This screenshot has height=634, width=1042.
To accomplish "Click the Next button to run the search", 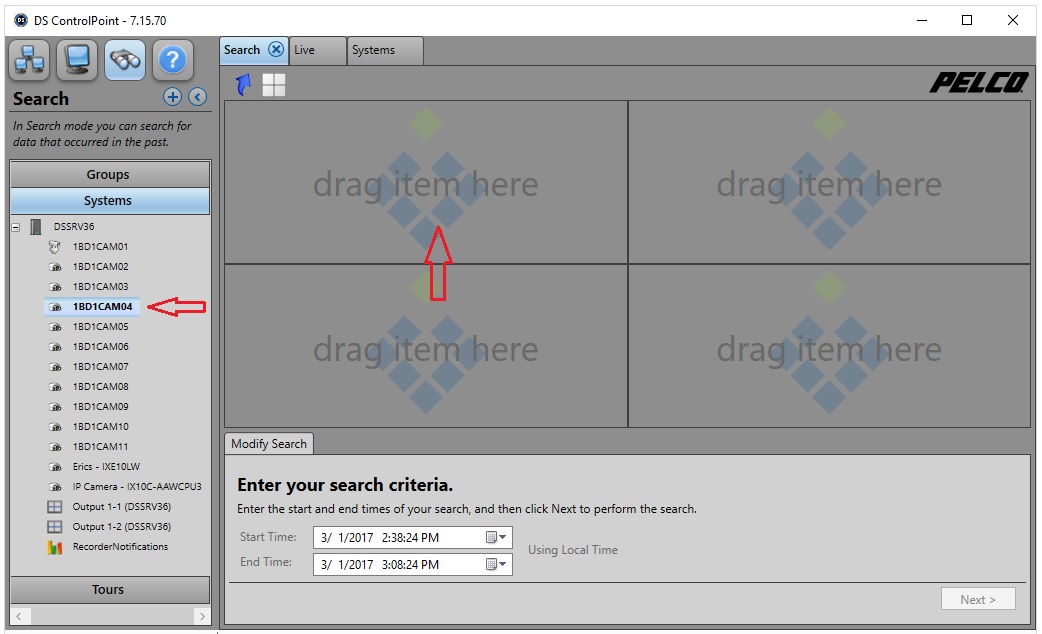I will (978, 598).
